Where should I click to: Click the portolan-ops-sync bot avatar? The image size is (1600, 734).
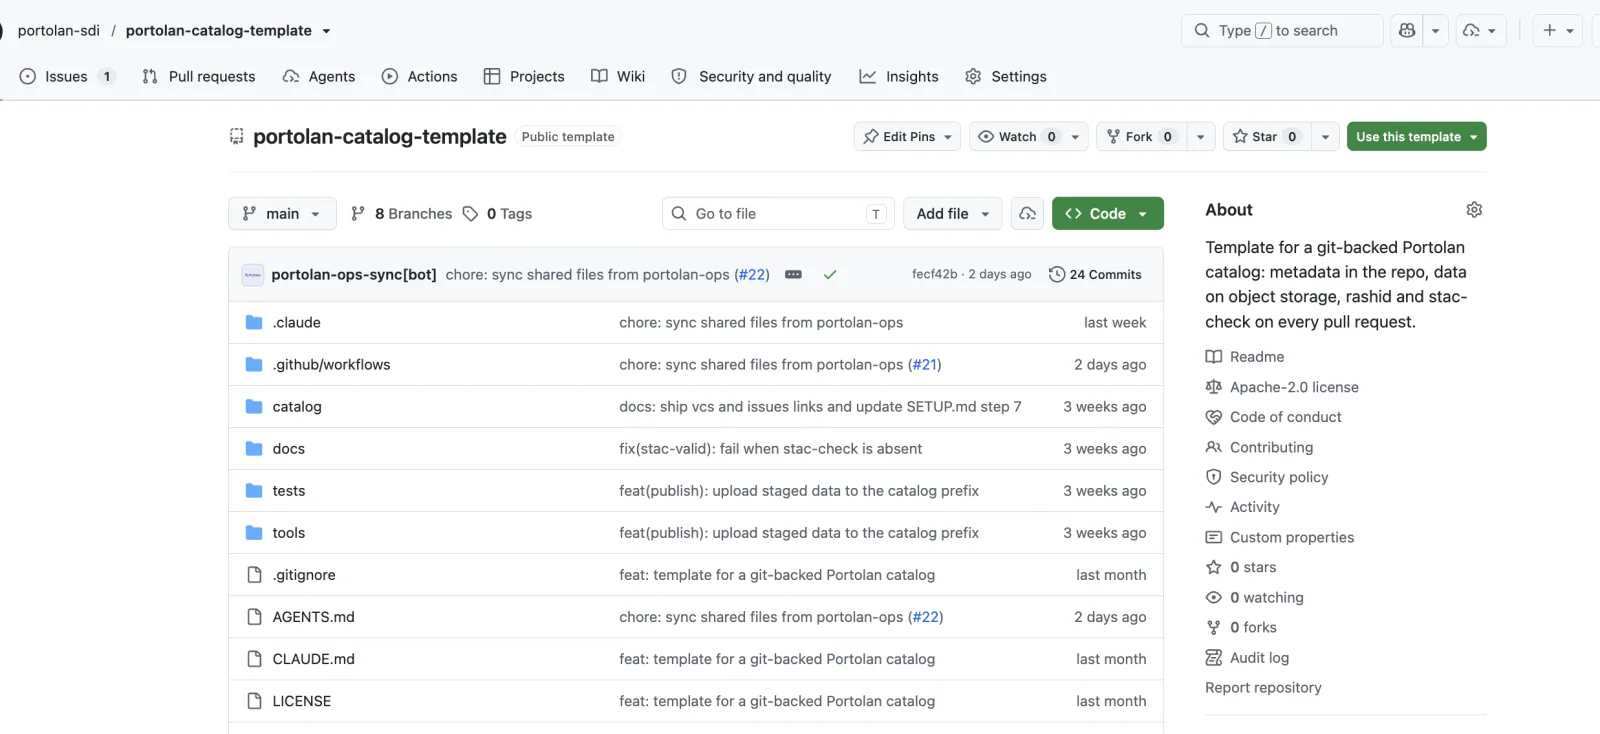(253, 274)
